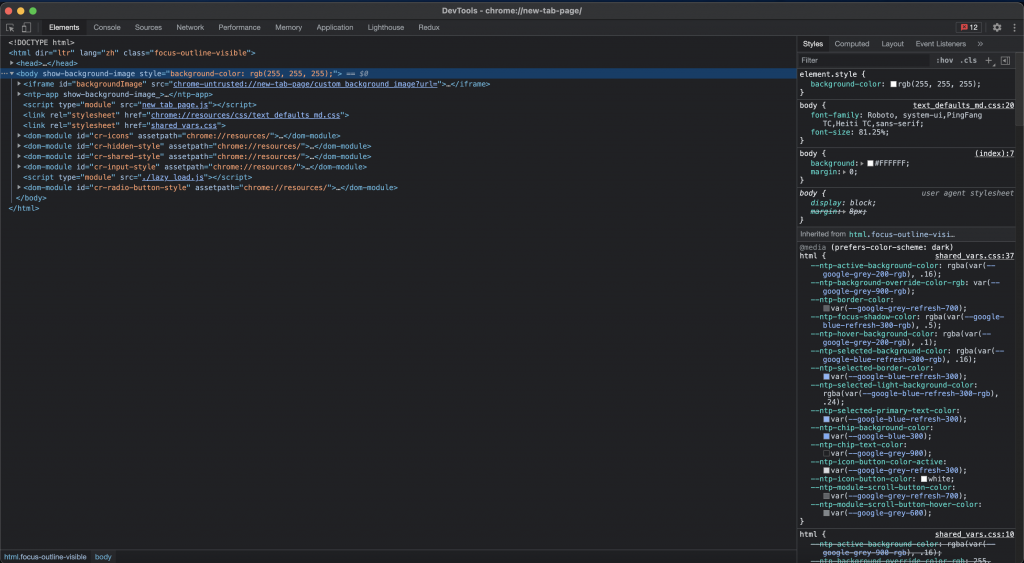Expand the cr-icons dom-module node

coord(19,136)
